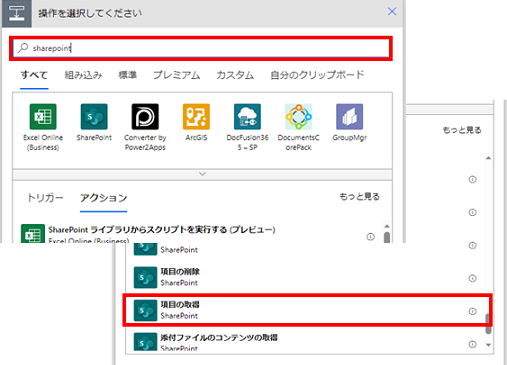Close the operation selection dialog

(x=392, y=12)
